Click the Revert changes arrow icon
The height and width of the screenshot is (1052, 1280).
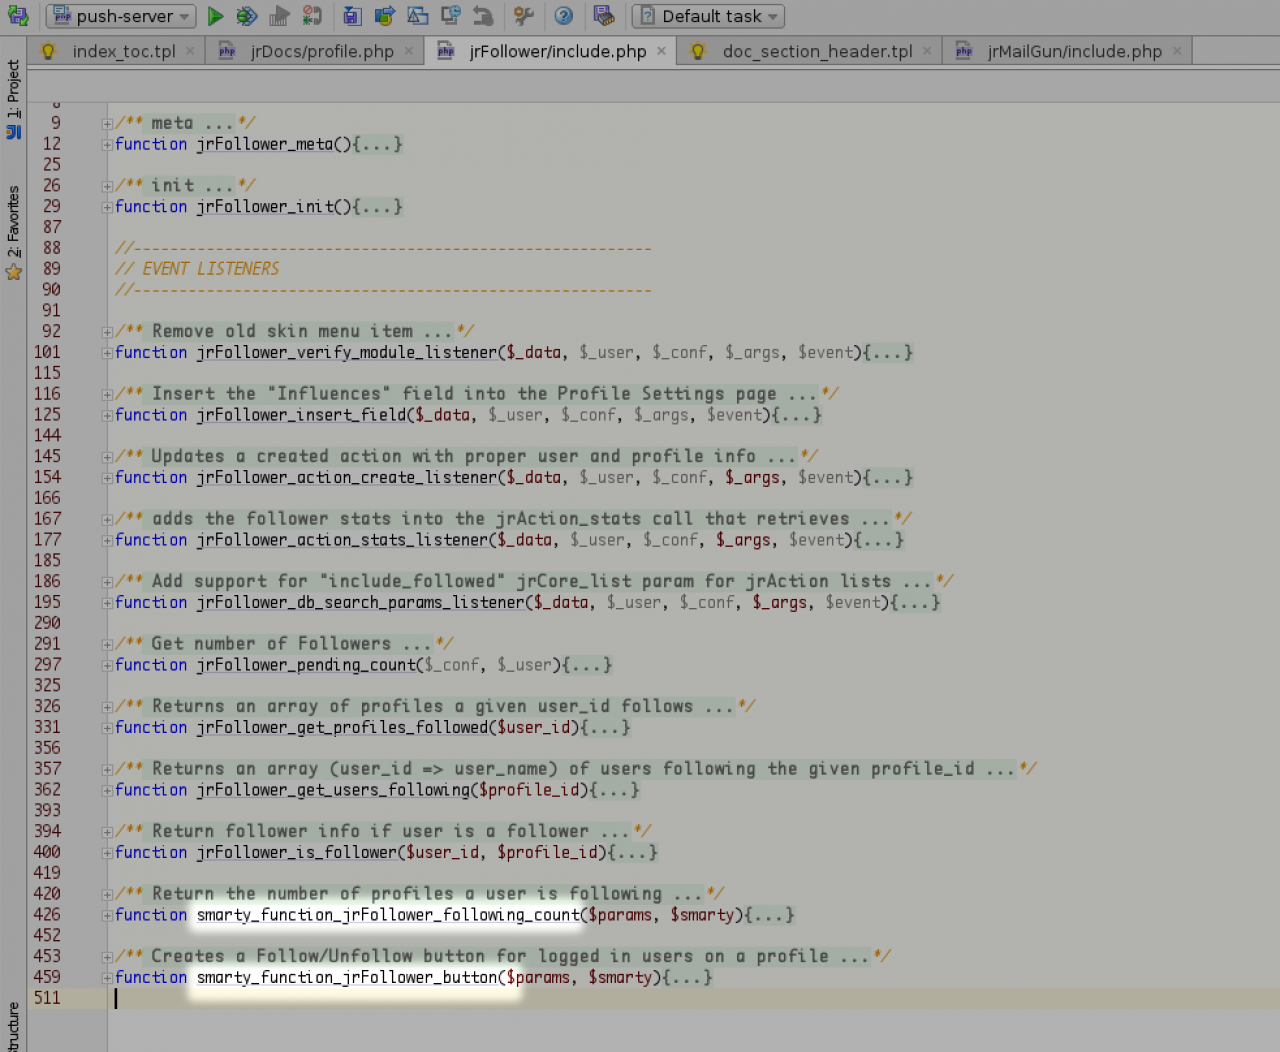click(x=483, y=16)
